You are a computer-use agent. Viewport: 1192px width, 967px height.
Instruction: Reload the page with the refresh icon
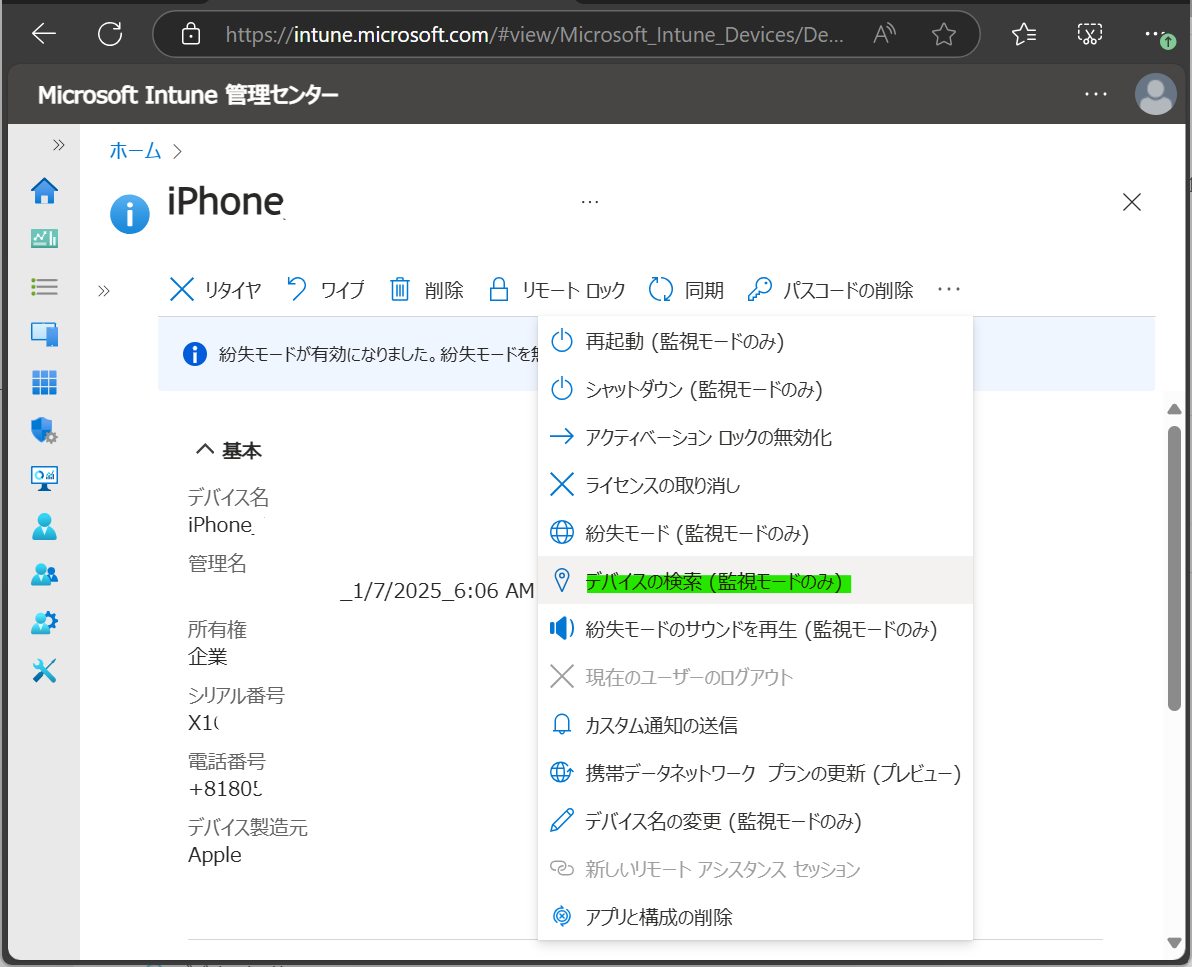tap(110, 33)
